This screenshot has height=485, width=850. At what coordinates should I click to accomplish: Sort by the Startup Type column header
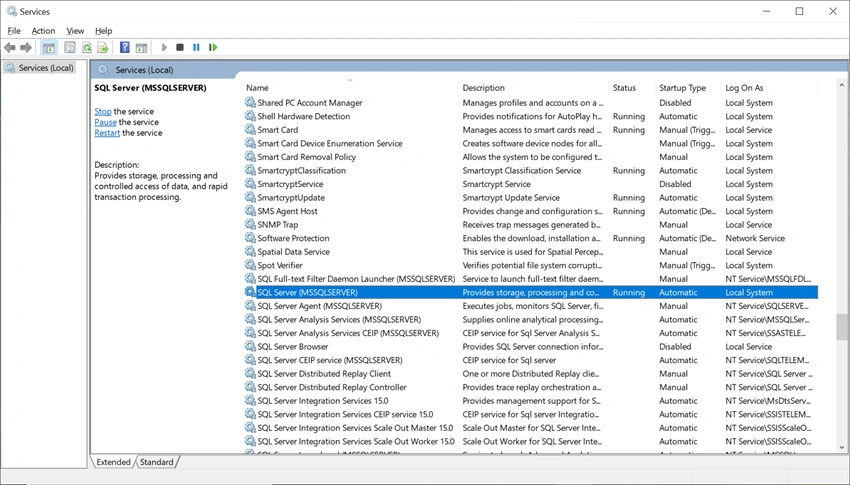[688, 88]
